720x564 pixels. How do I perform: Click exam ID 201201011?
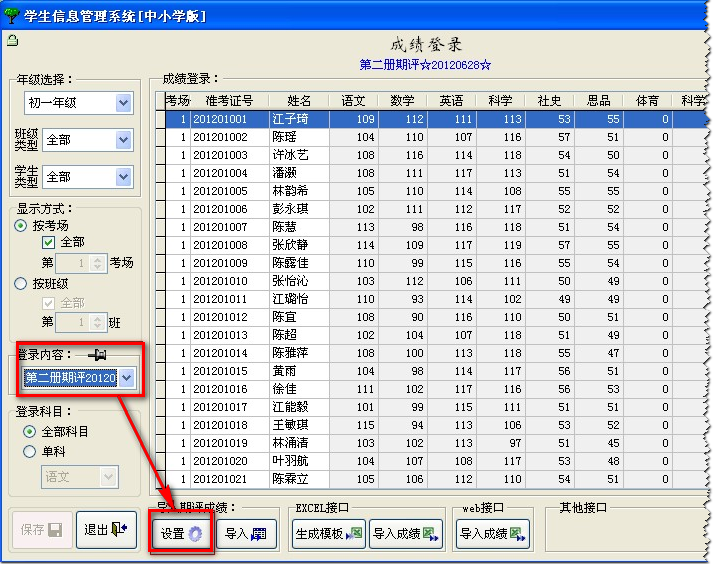coord(220,299)
